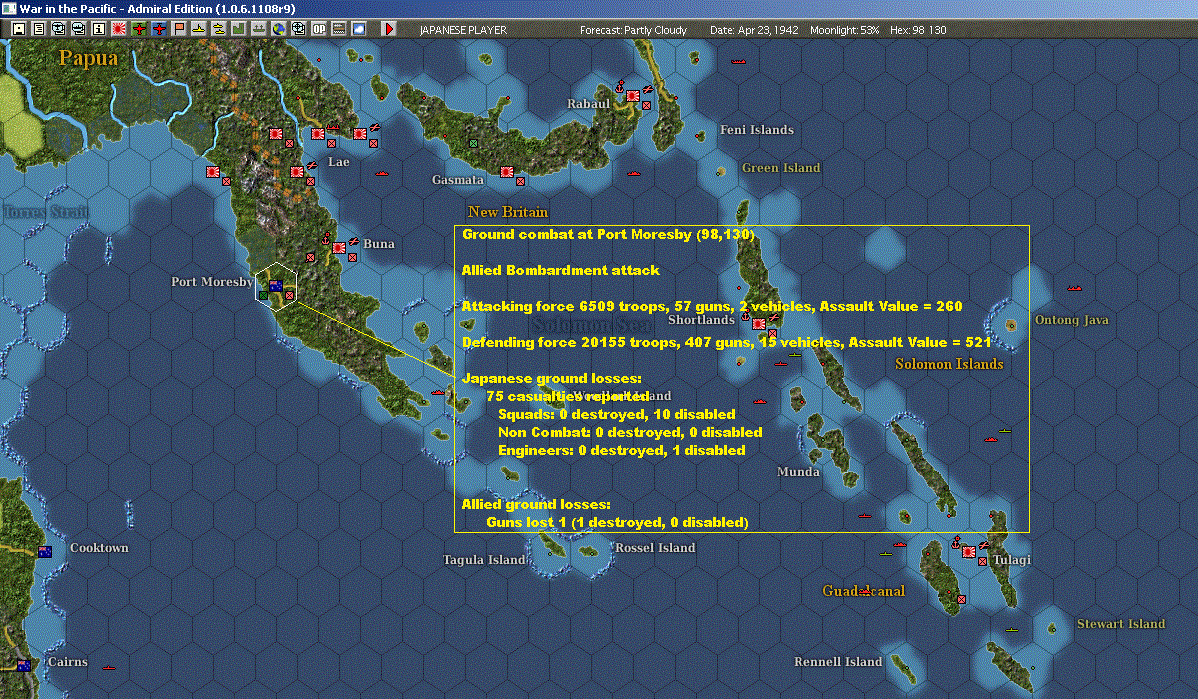Select the Australian flag at Cooktown
The width and height of the screenshot is (1198, 699).
pyautogui.click(x=45, y=552)
